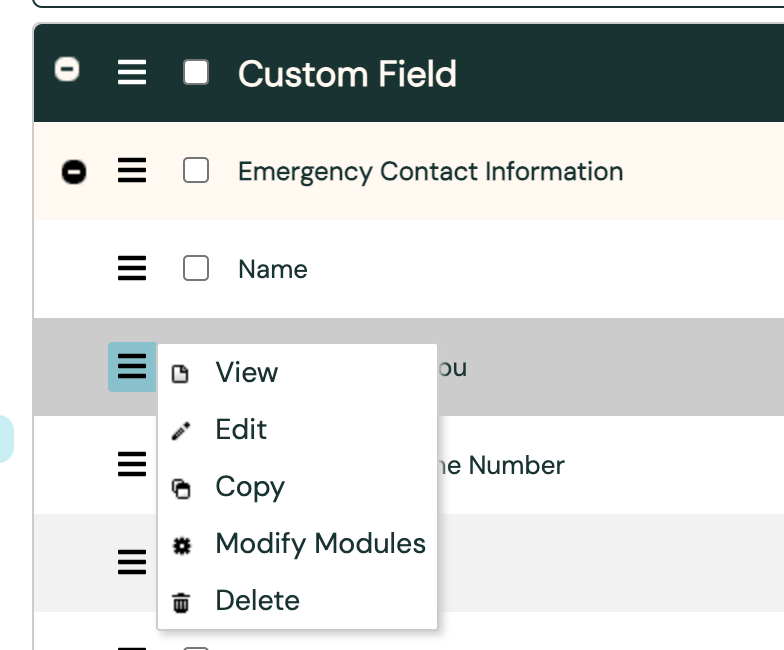Viewport: 784px width, 650px height.
Task: Select the checkbox for the Name field
Action: click(x=196, y=269)
